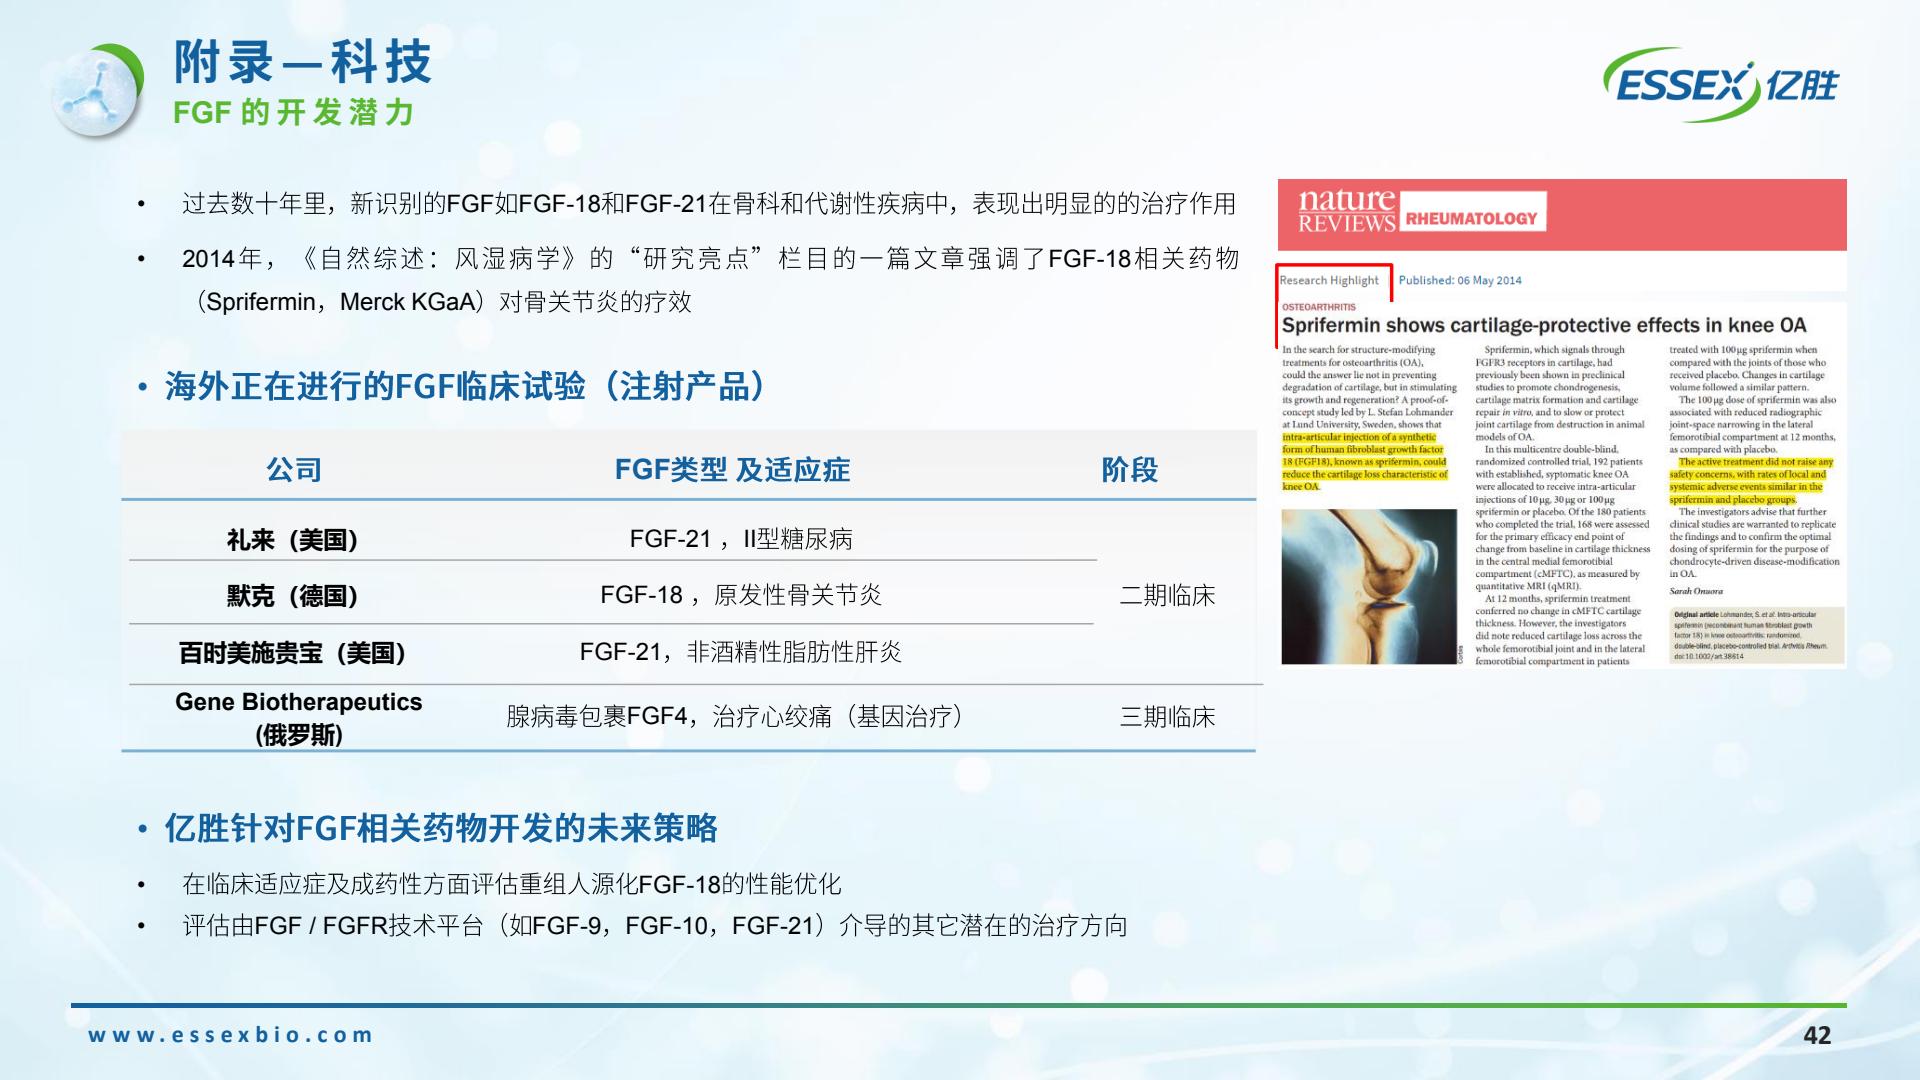Click page number 42
Image resolution: width=1920 pixels, height=1080 pixels.
(1817, 1035)
